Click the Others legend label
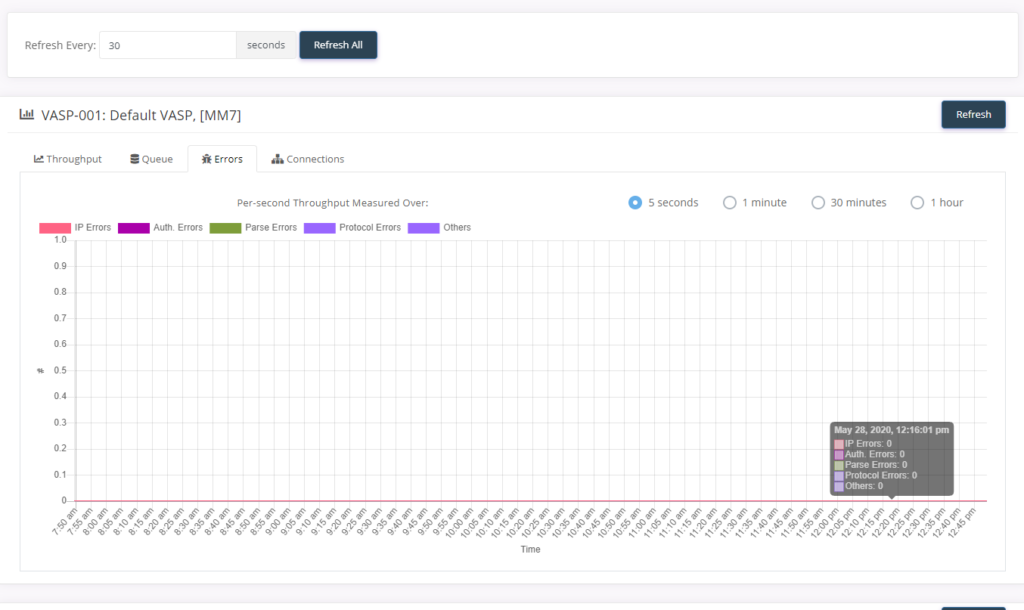1024x610 pixels. pyautogui.click(x=457, y=227)
